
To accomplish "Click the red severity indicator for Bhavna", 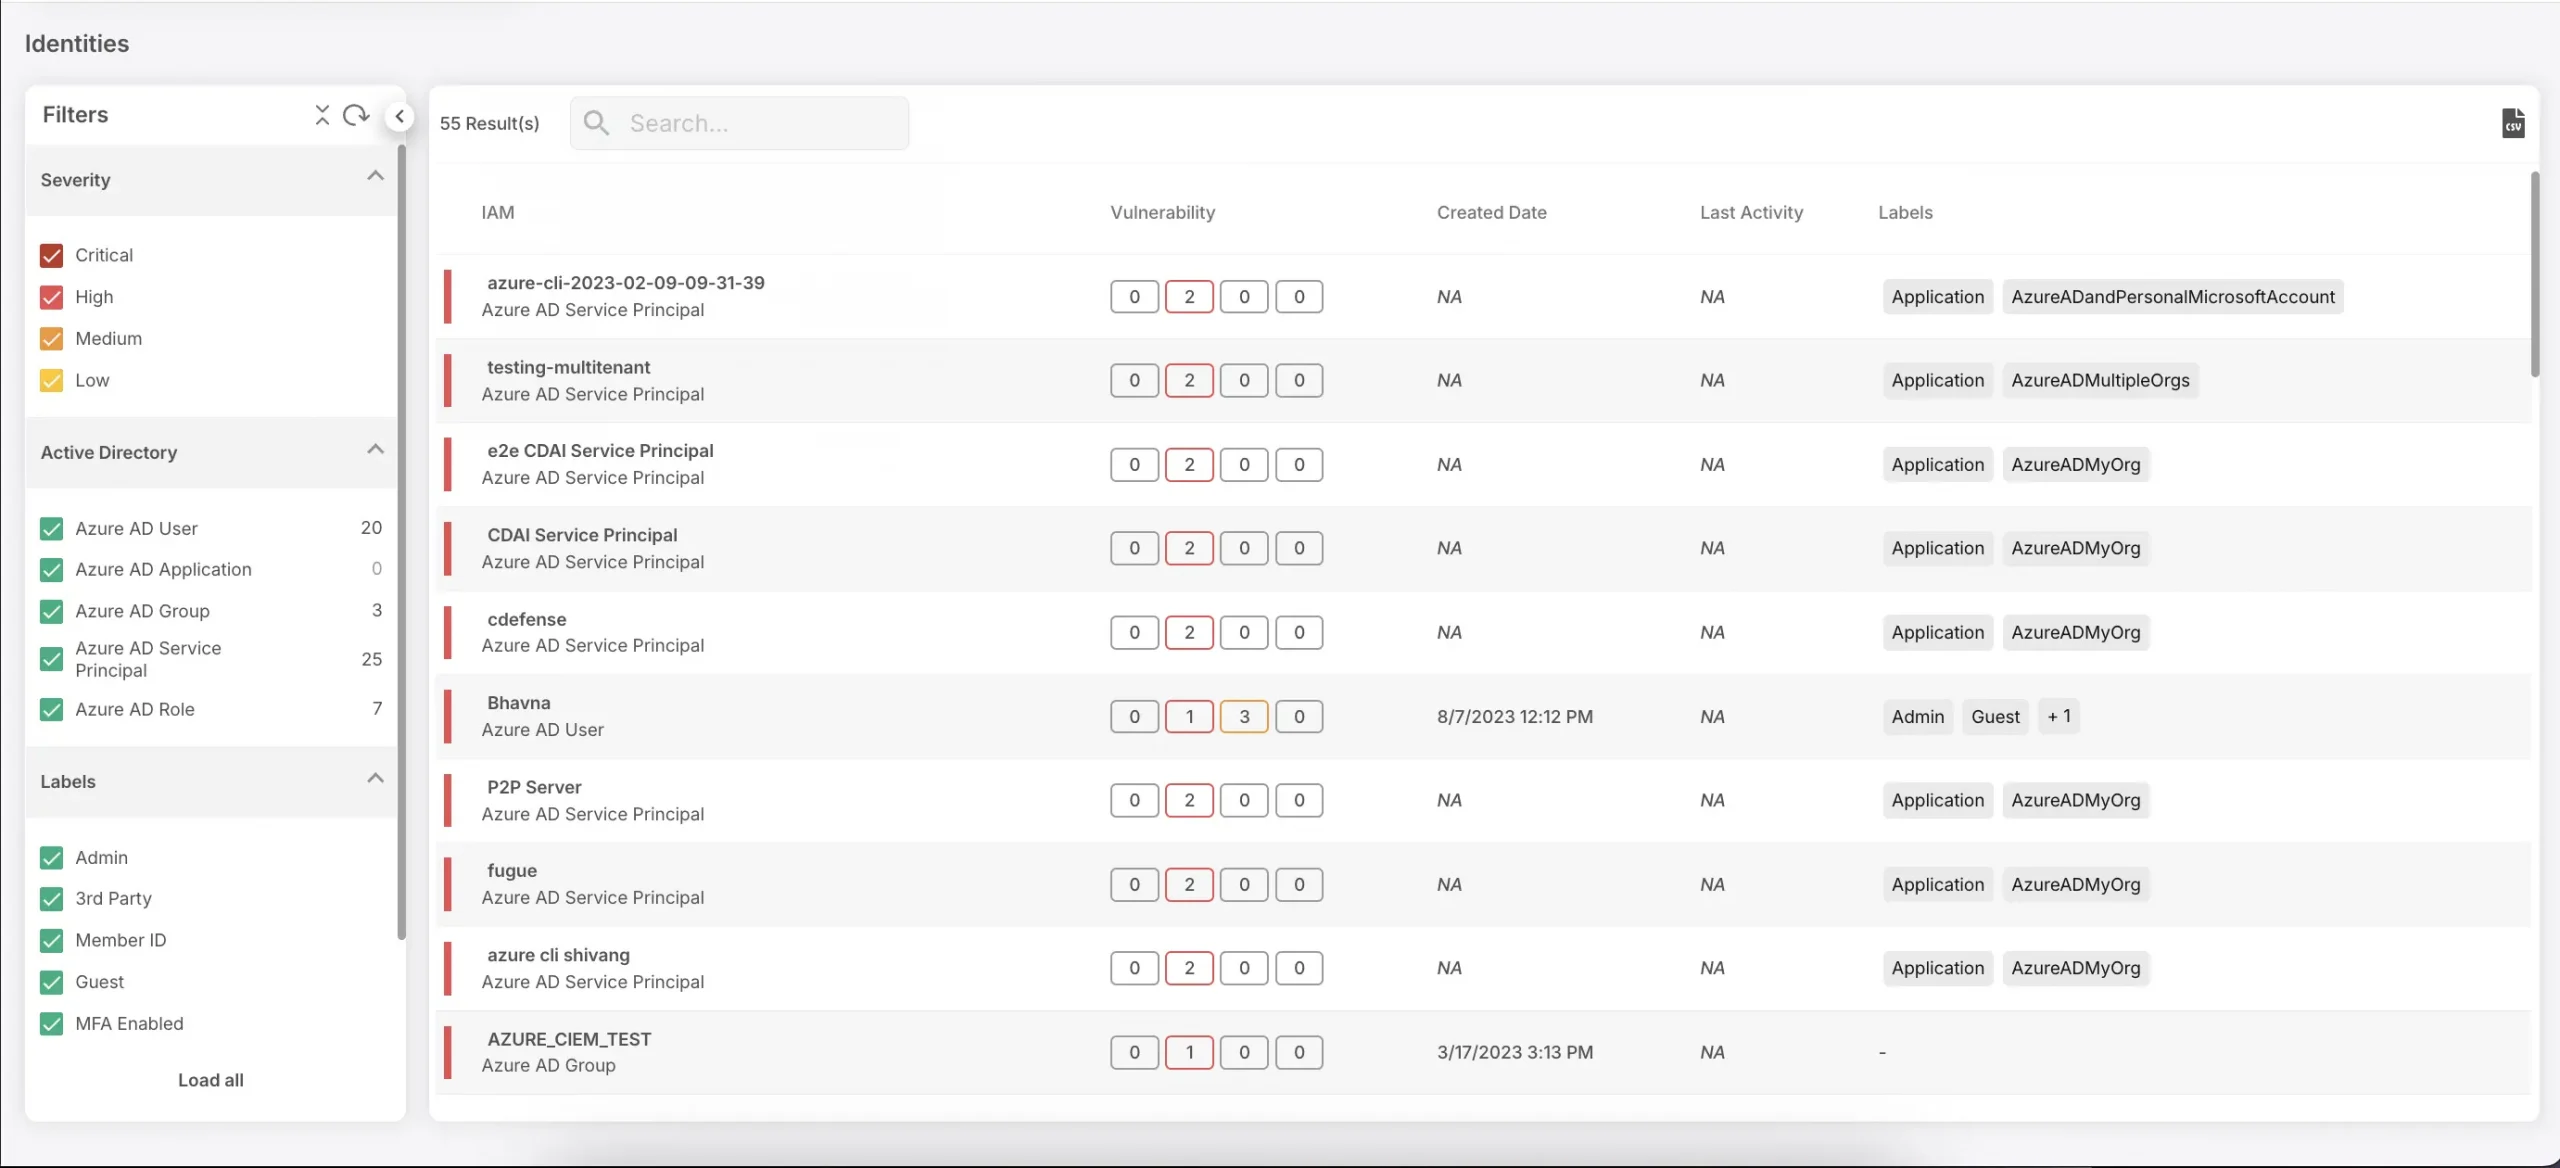I will [446, 716].
